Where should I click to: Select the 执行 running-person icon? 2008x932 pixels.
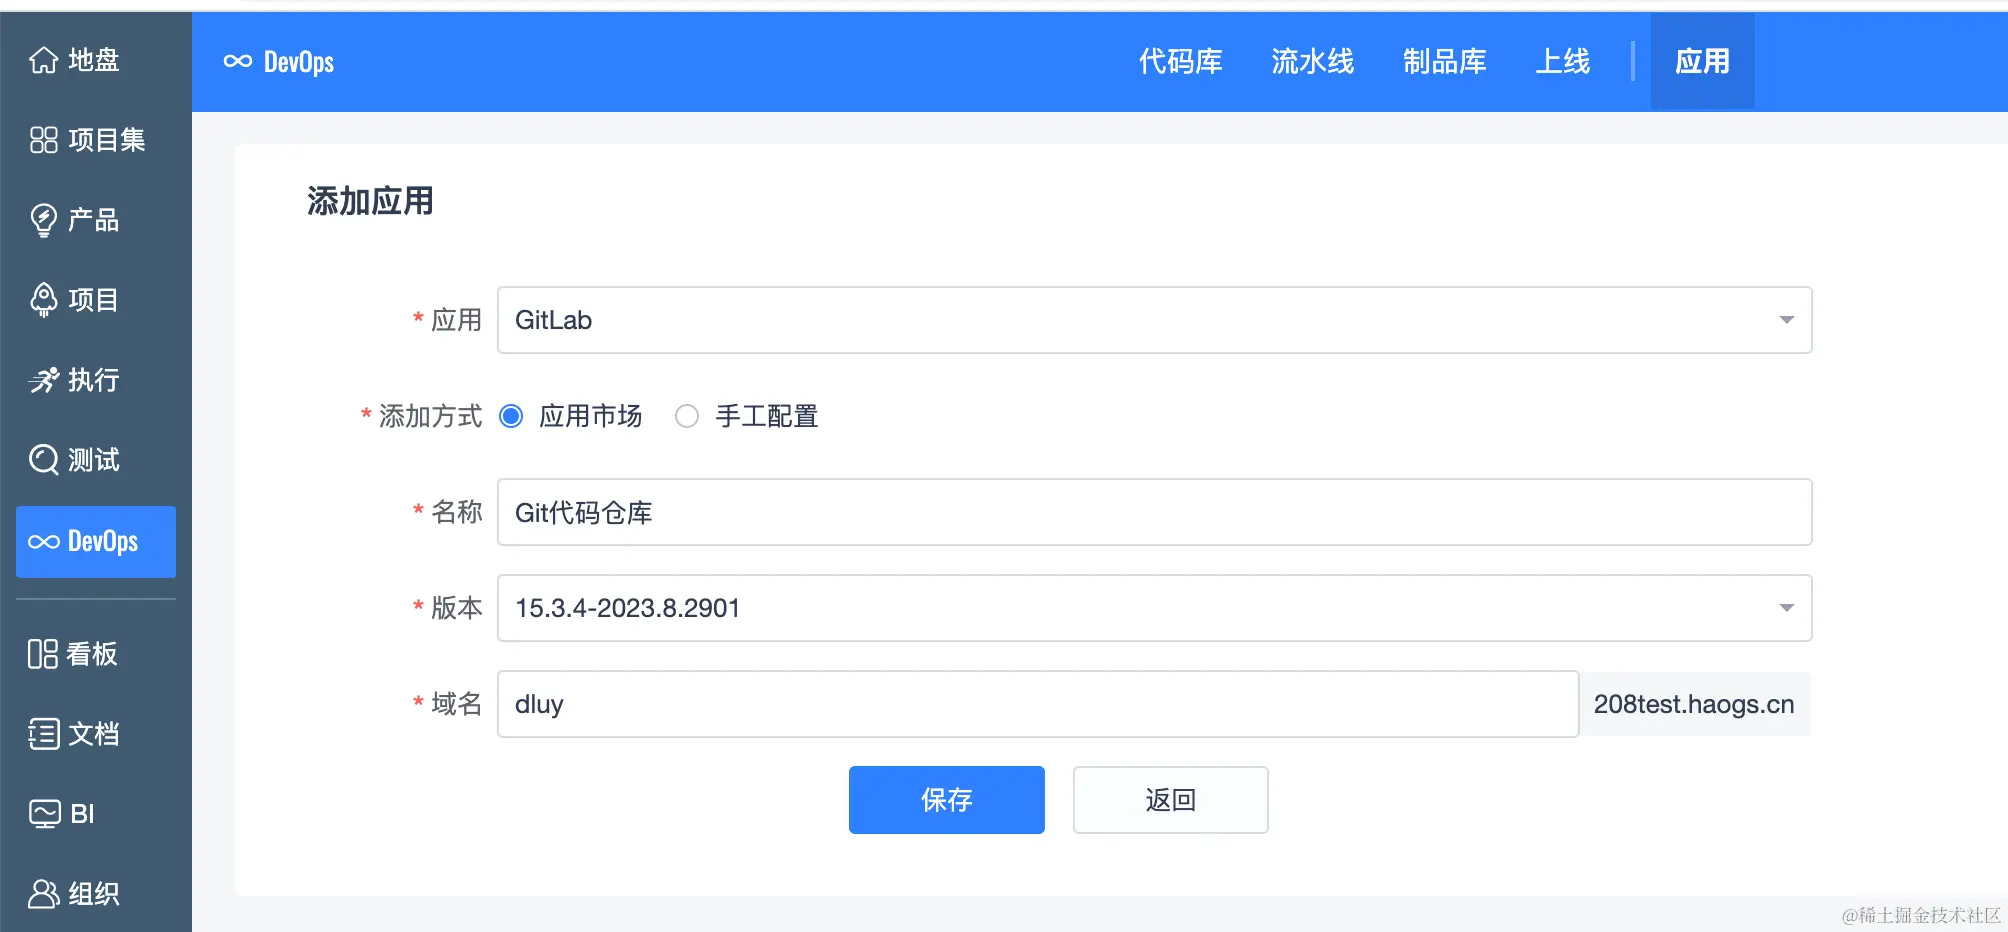44,380
